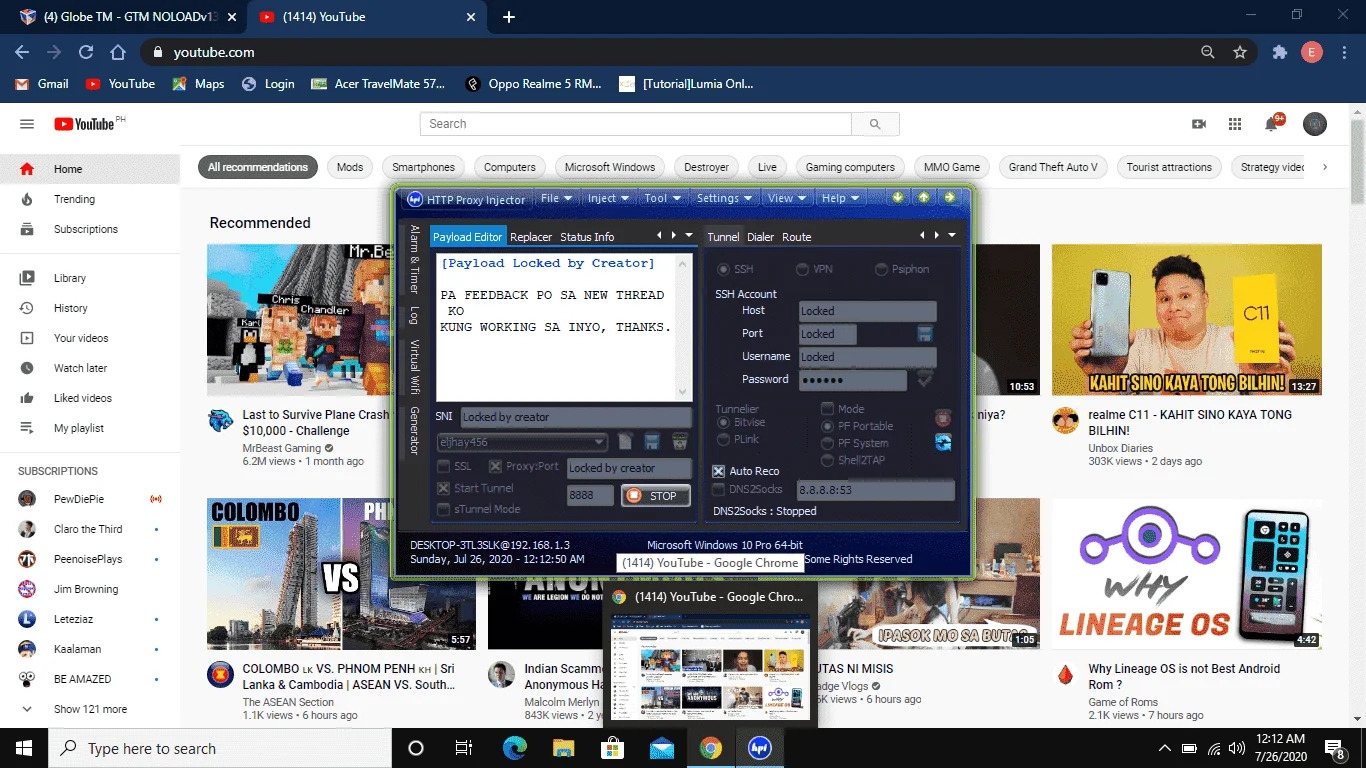This screenshot has height=768, width=1366.
Task: Open the Help dropdown menu
Action: pos(840,198)
